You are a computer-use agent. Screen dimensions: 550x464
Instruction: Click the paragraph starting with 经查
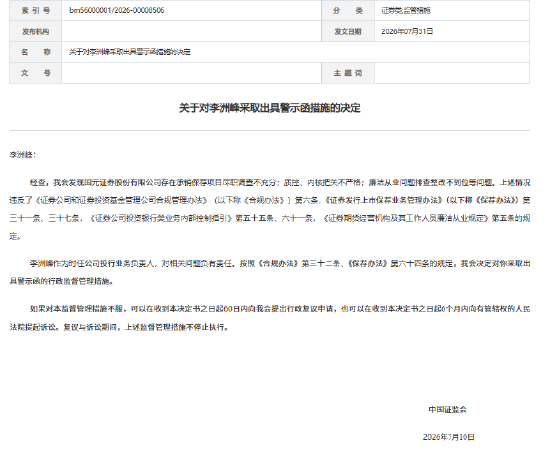tap(270, 209)
